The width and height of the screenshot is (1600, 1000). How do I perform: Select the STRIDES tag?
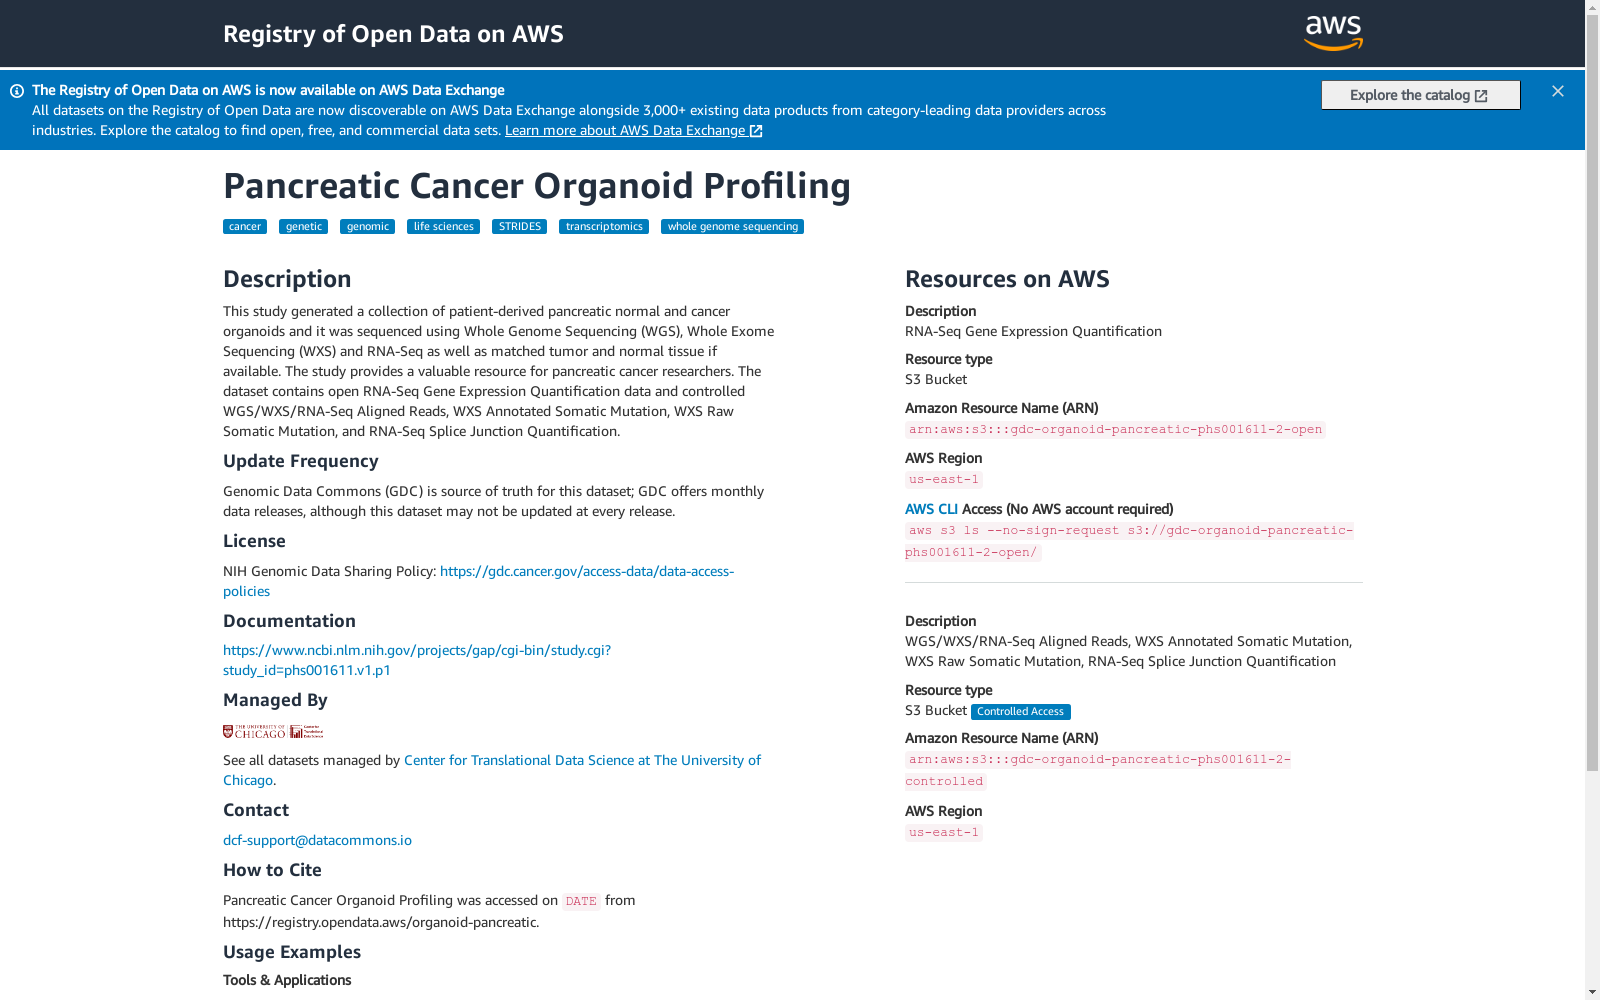[x=519, y=227]
